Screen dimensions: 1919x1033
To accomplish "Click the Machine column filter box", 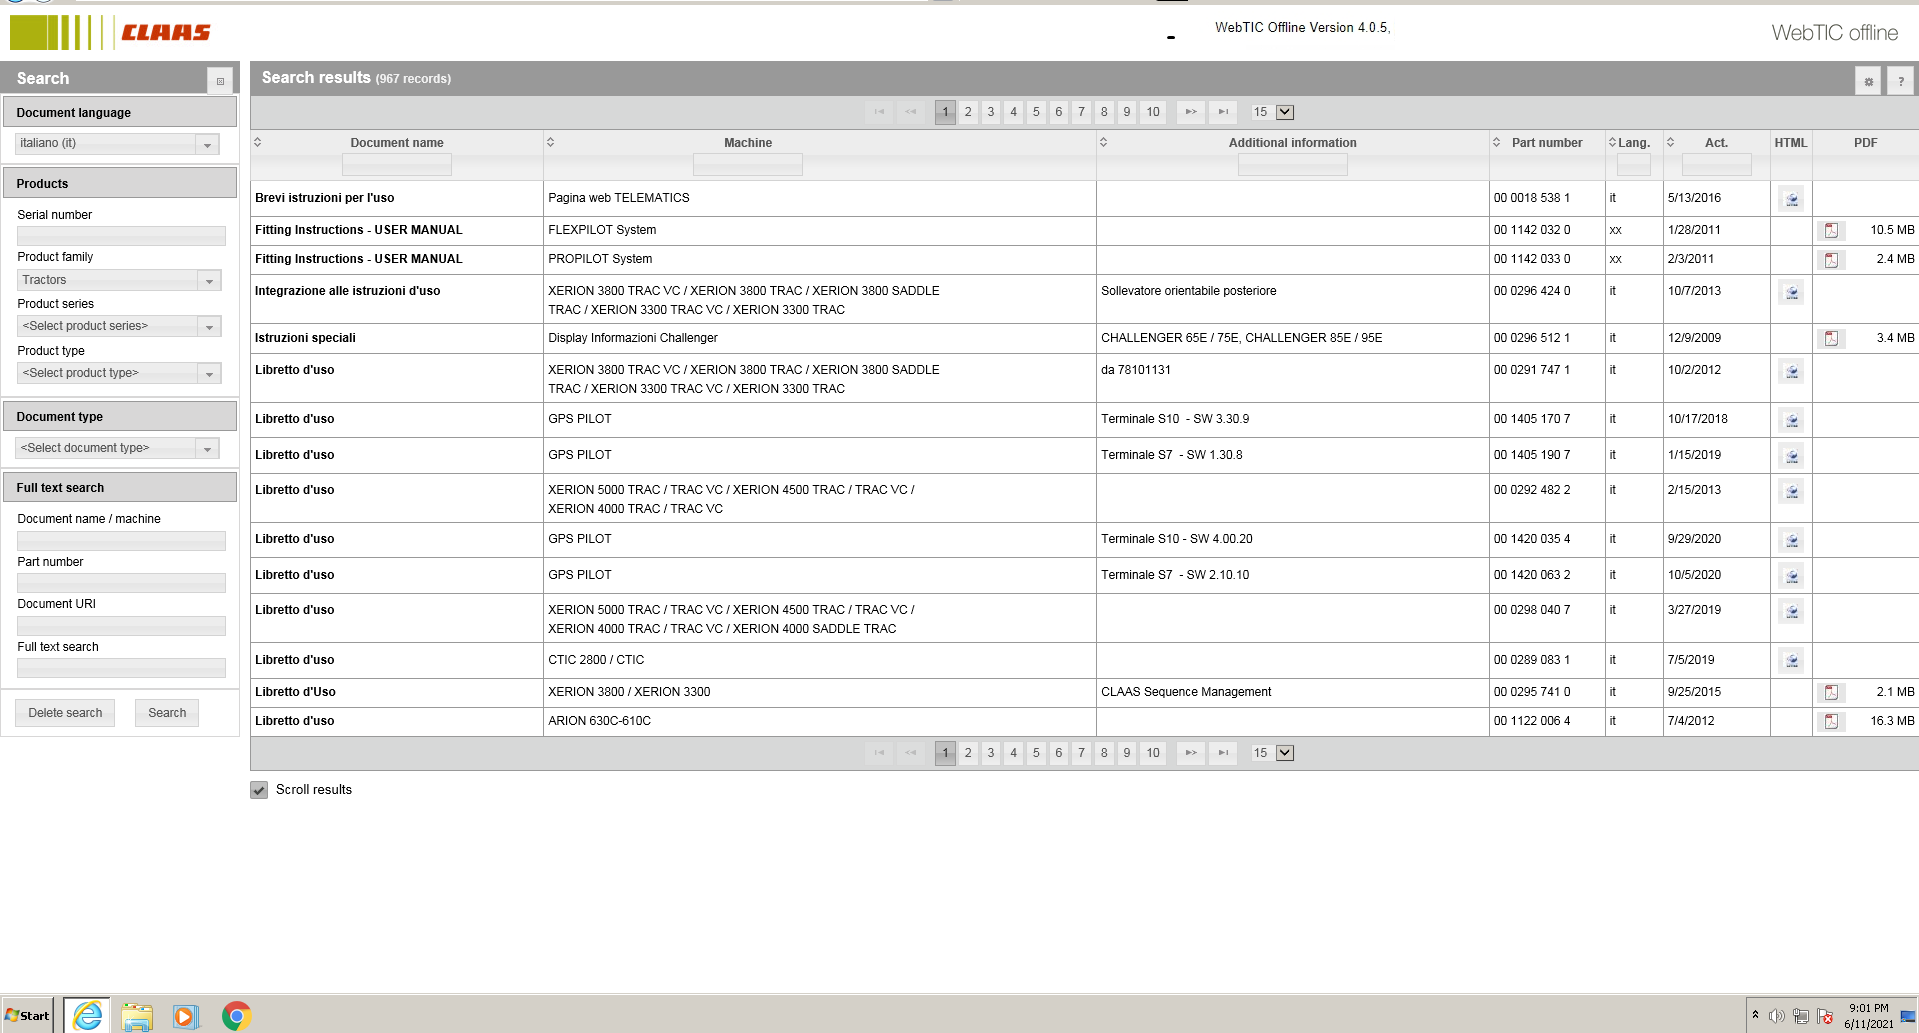I will pos(748,165).
